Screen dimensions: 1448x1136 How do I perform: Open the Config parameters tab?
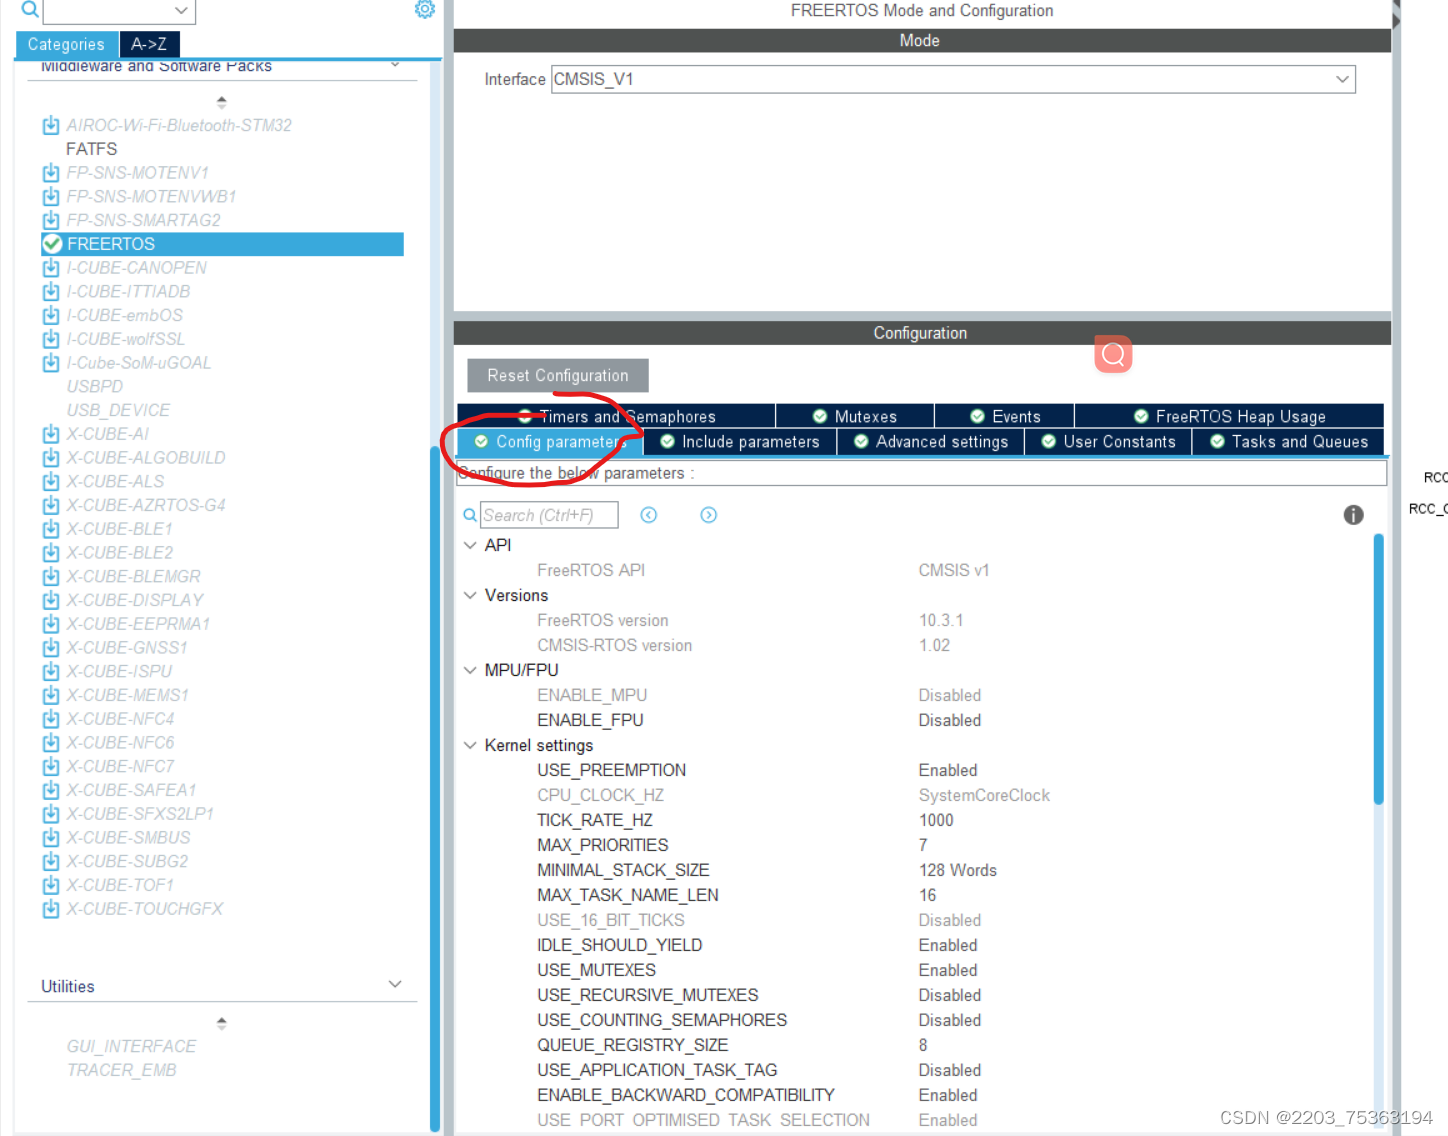[x=550, y=442]
